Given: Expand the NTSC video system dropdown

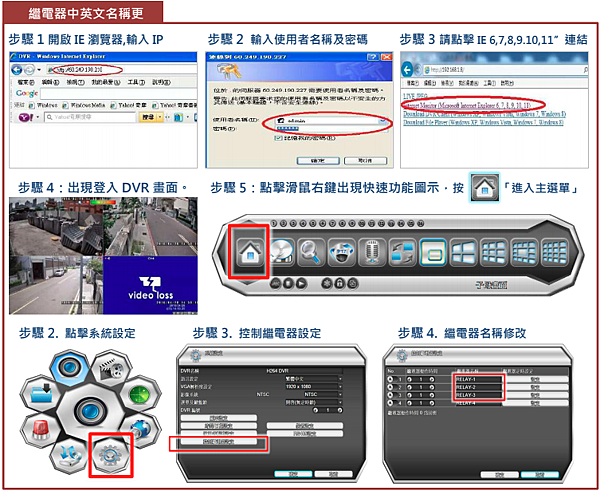Looking at the screenshot, I should tap(340, 394).
